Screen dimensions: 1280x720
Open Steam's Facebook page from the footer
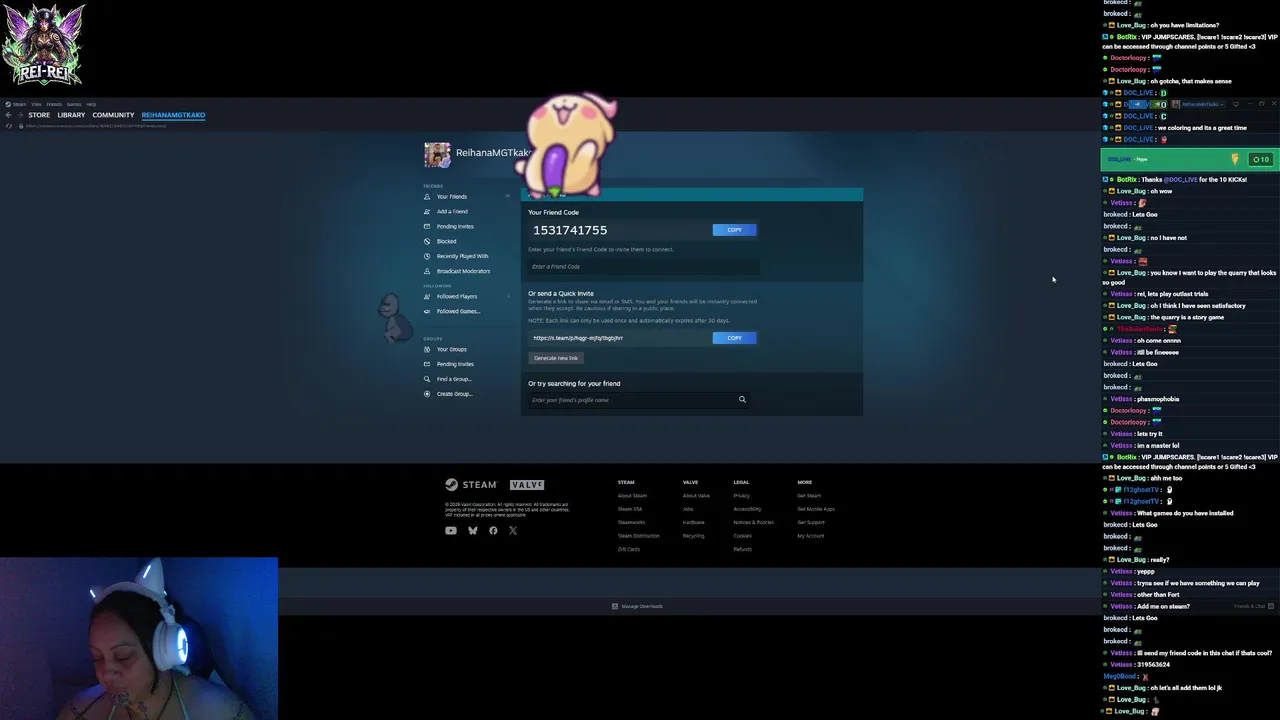493,531
